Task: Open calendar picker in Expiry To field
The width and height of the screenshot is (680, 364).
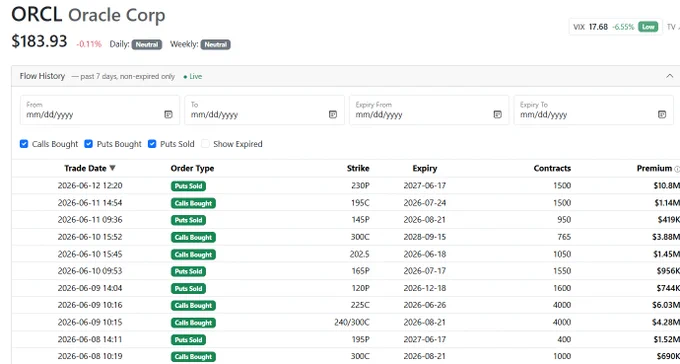Action: click(x=662, y=115)
